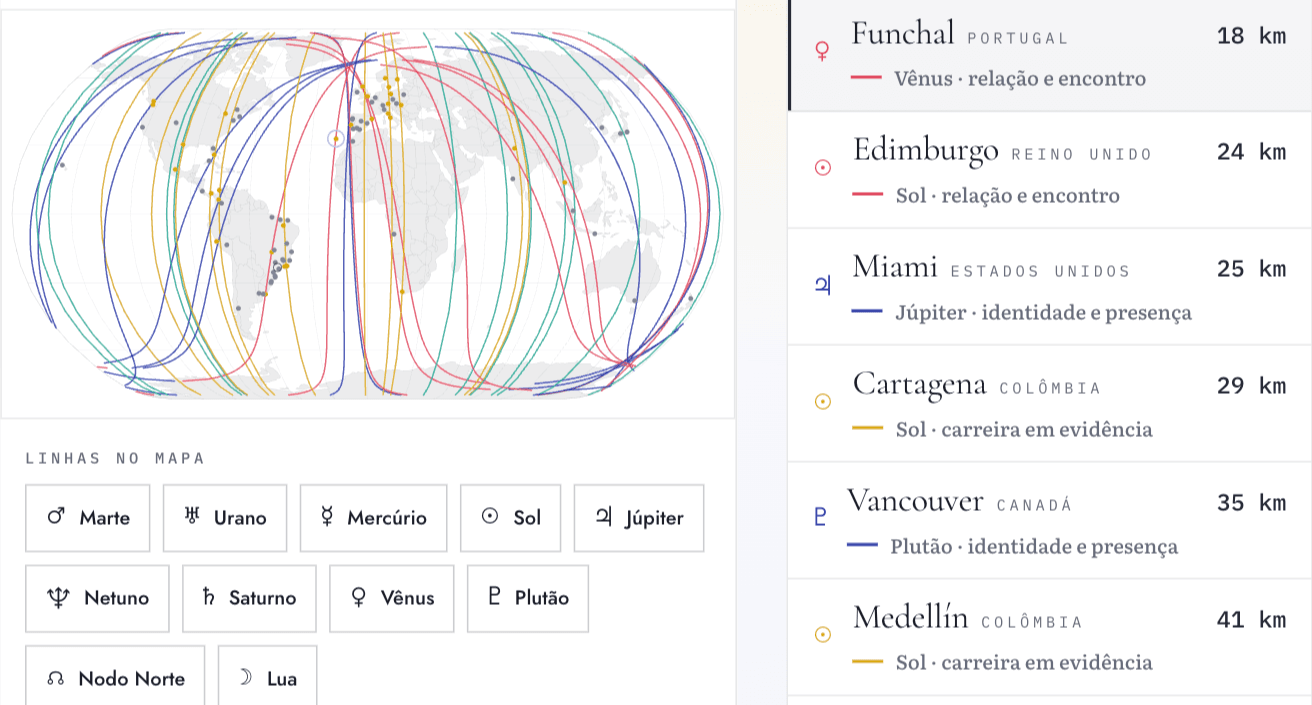Open the Miami city name
Screen dimensions: 1312x705
[895, 267]
